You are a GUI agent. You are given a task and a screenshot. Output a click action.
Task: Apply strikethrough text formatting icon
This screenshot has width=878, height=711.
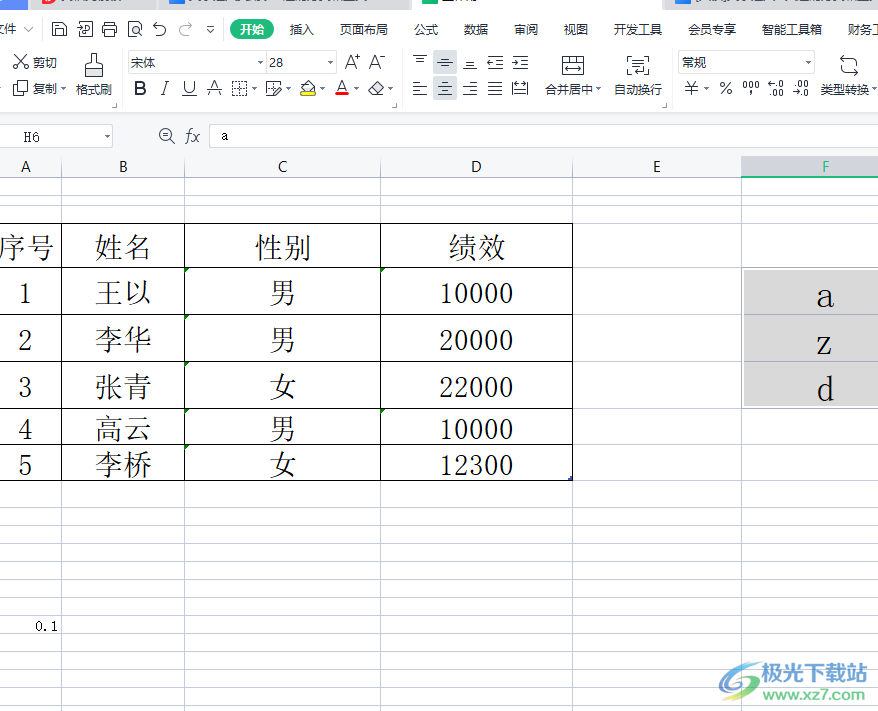coord(214,88)
